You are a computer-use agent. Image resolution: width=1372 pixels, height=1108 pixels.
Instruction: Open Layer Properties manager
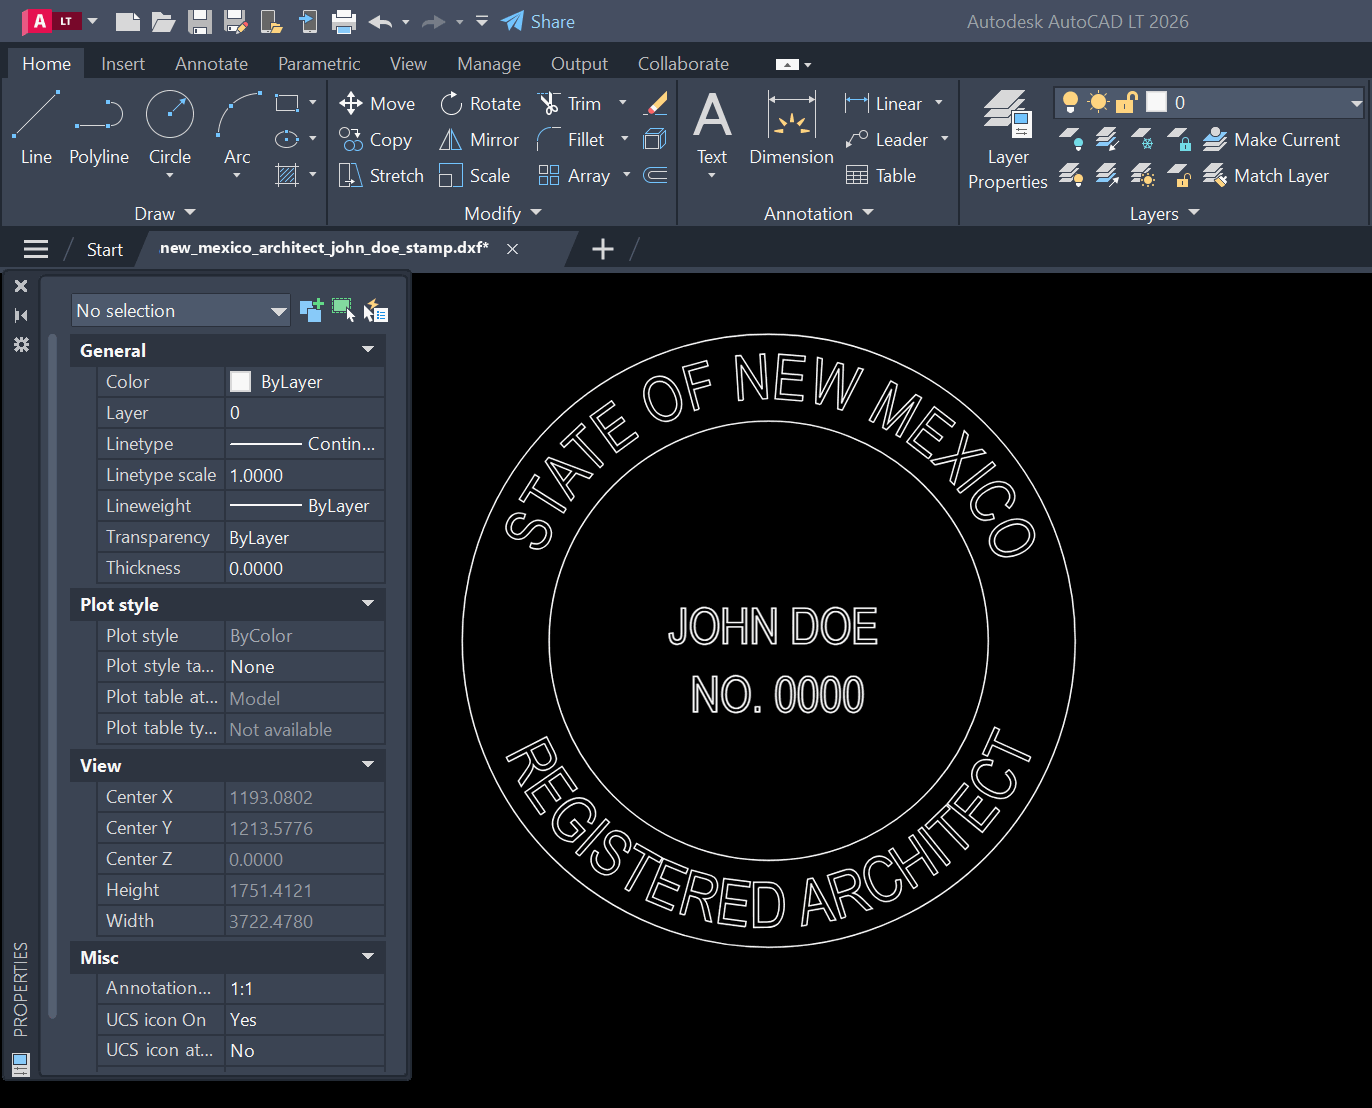[x=1007, y=140]
